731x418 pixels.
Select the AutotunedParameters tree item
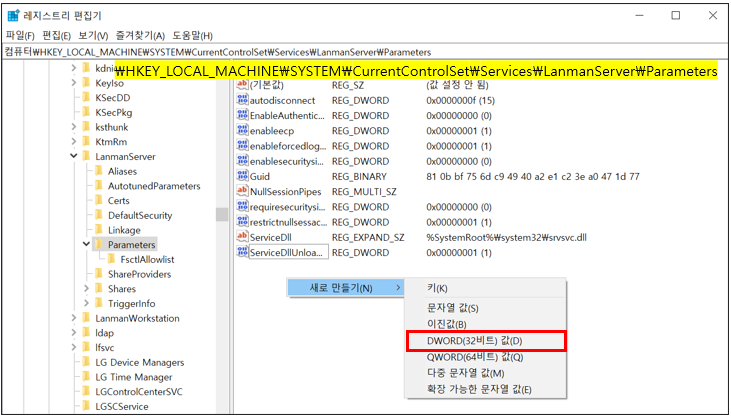(154, 186)
